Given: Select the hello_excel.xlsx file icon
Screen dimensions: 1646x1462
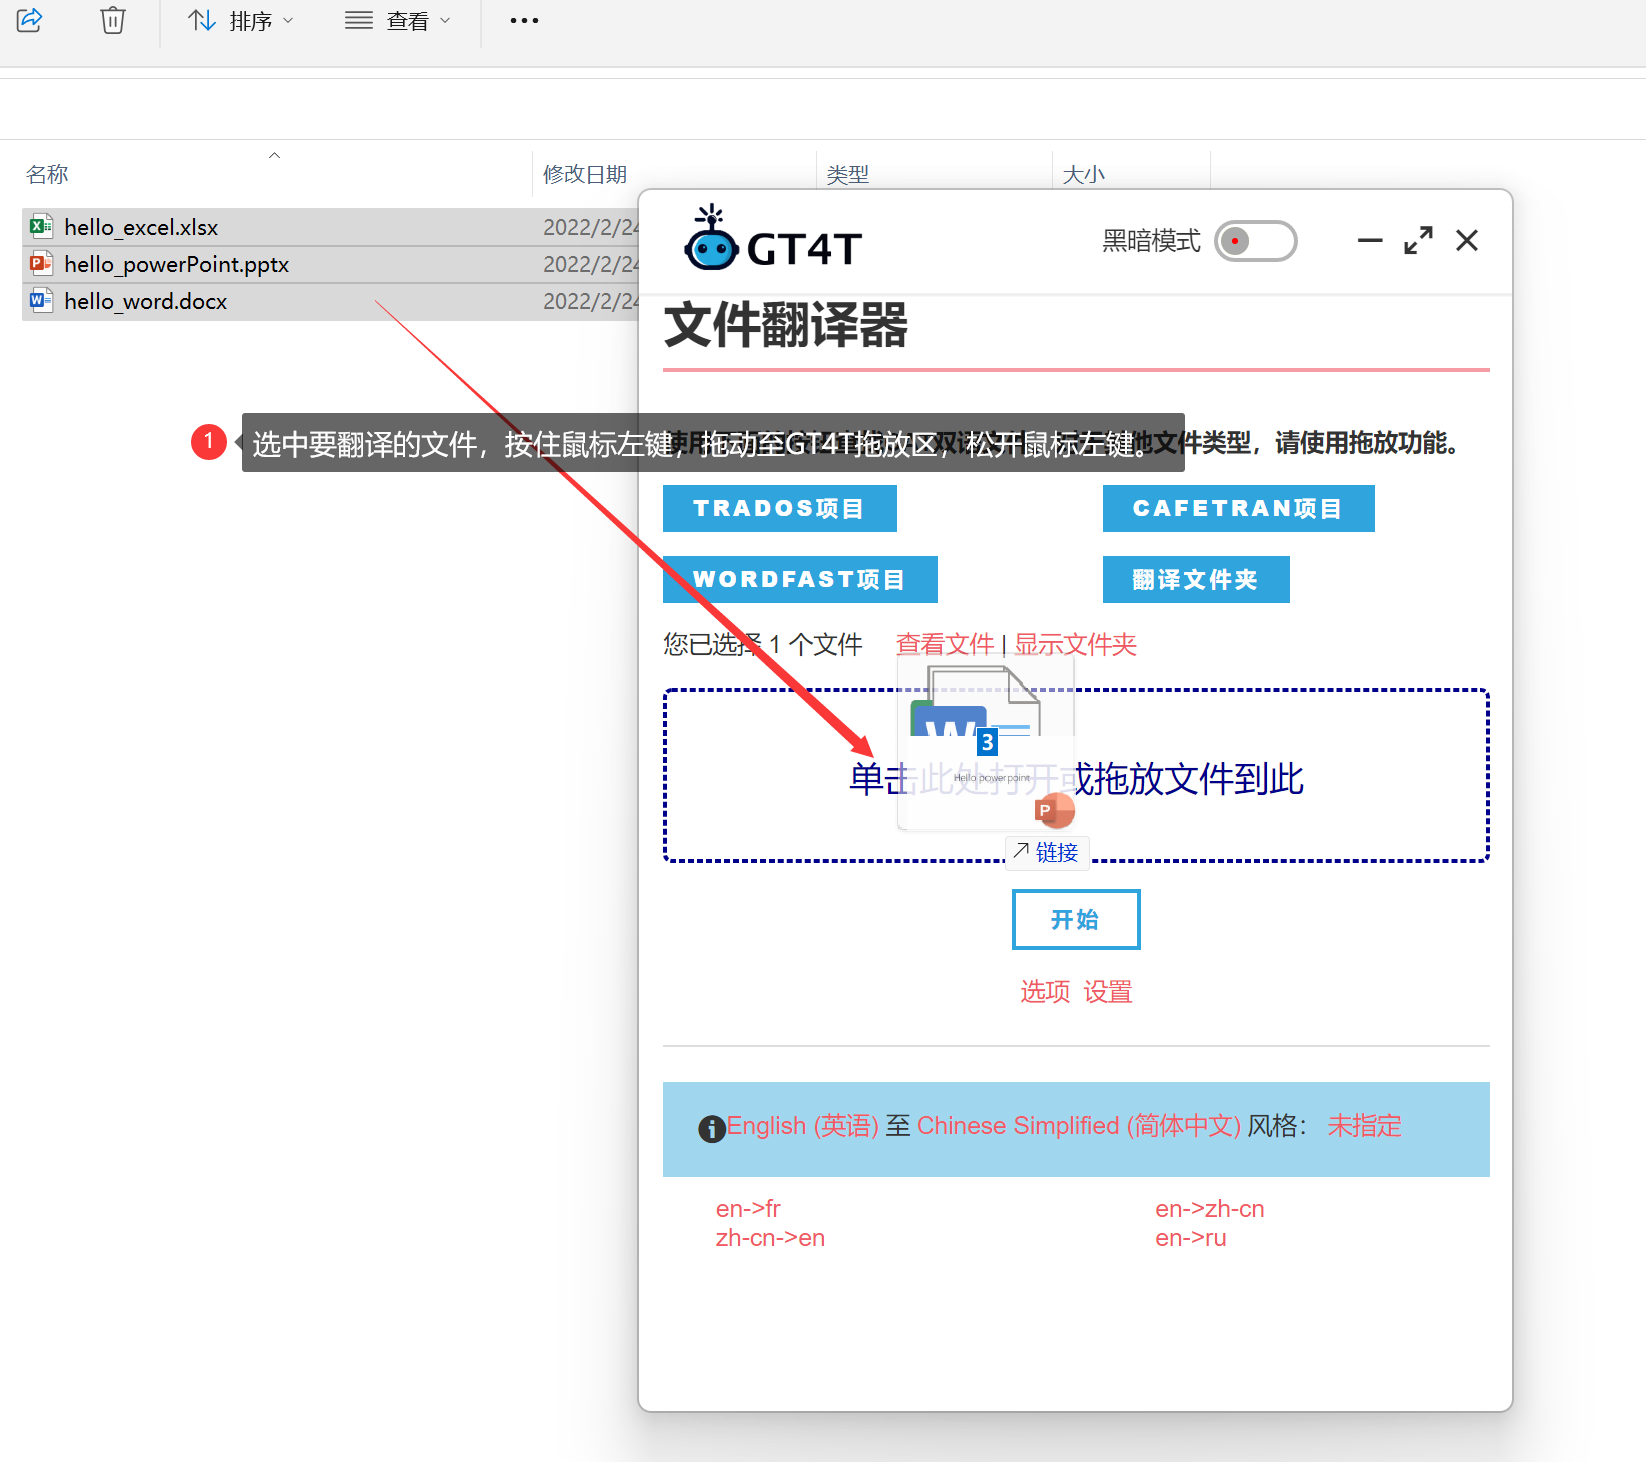Looking at the screenshot, I should coord(41,227).
